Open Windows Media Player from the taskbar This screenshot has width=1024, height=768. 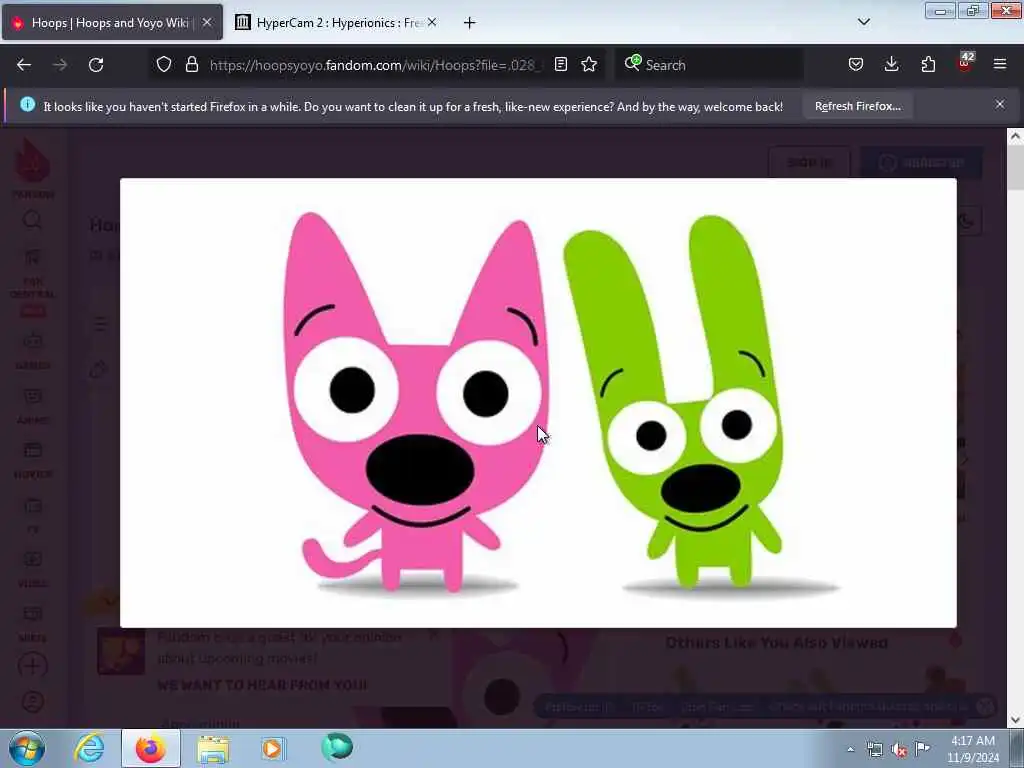point(274,748)
